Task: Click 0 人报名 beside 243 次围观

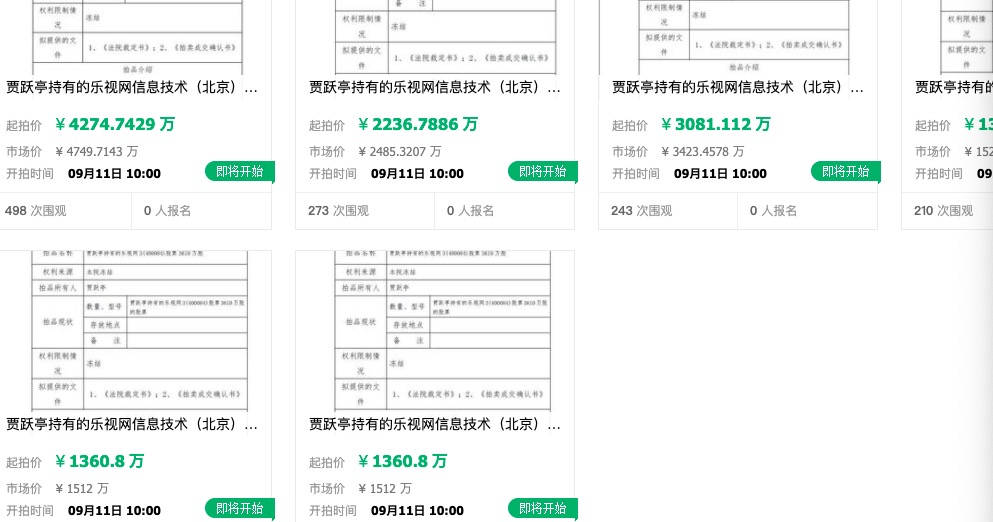Action: [x=773, y=211]
